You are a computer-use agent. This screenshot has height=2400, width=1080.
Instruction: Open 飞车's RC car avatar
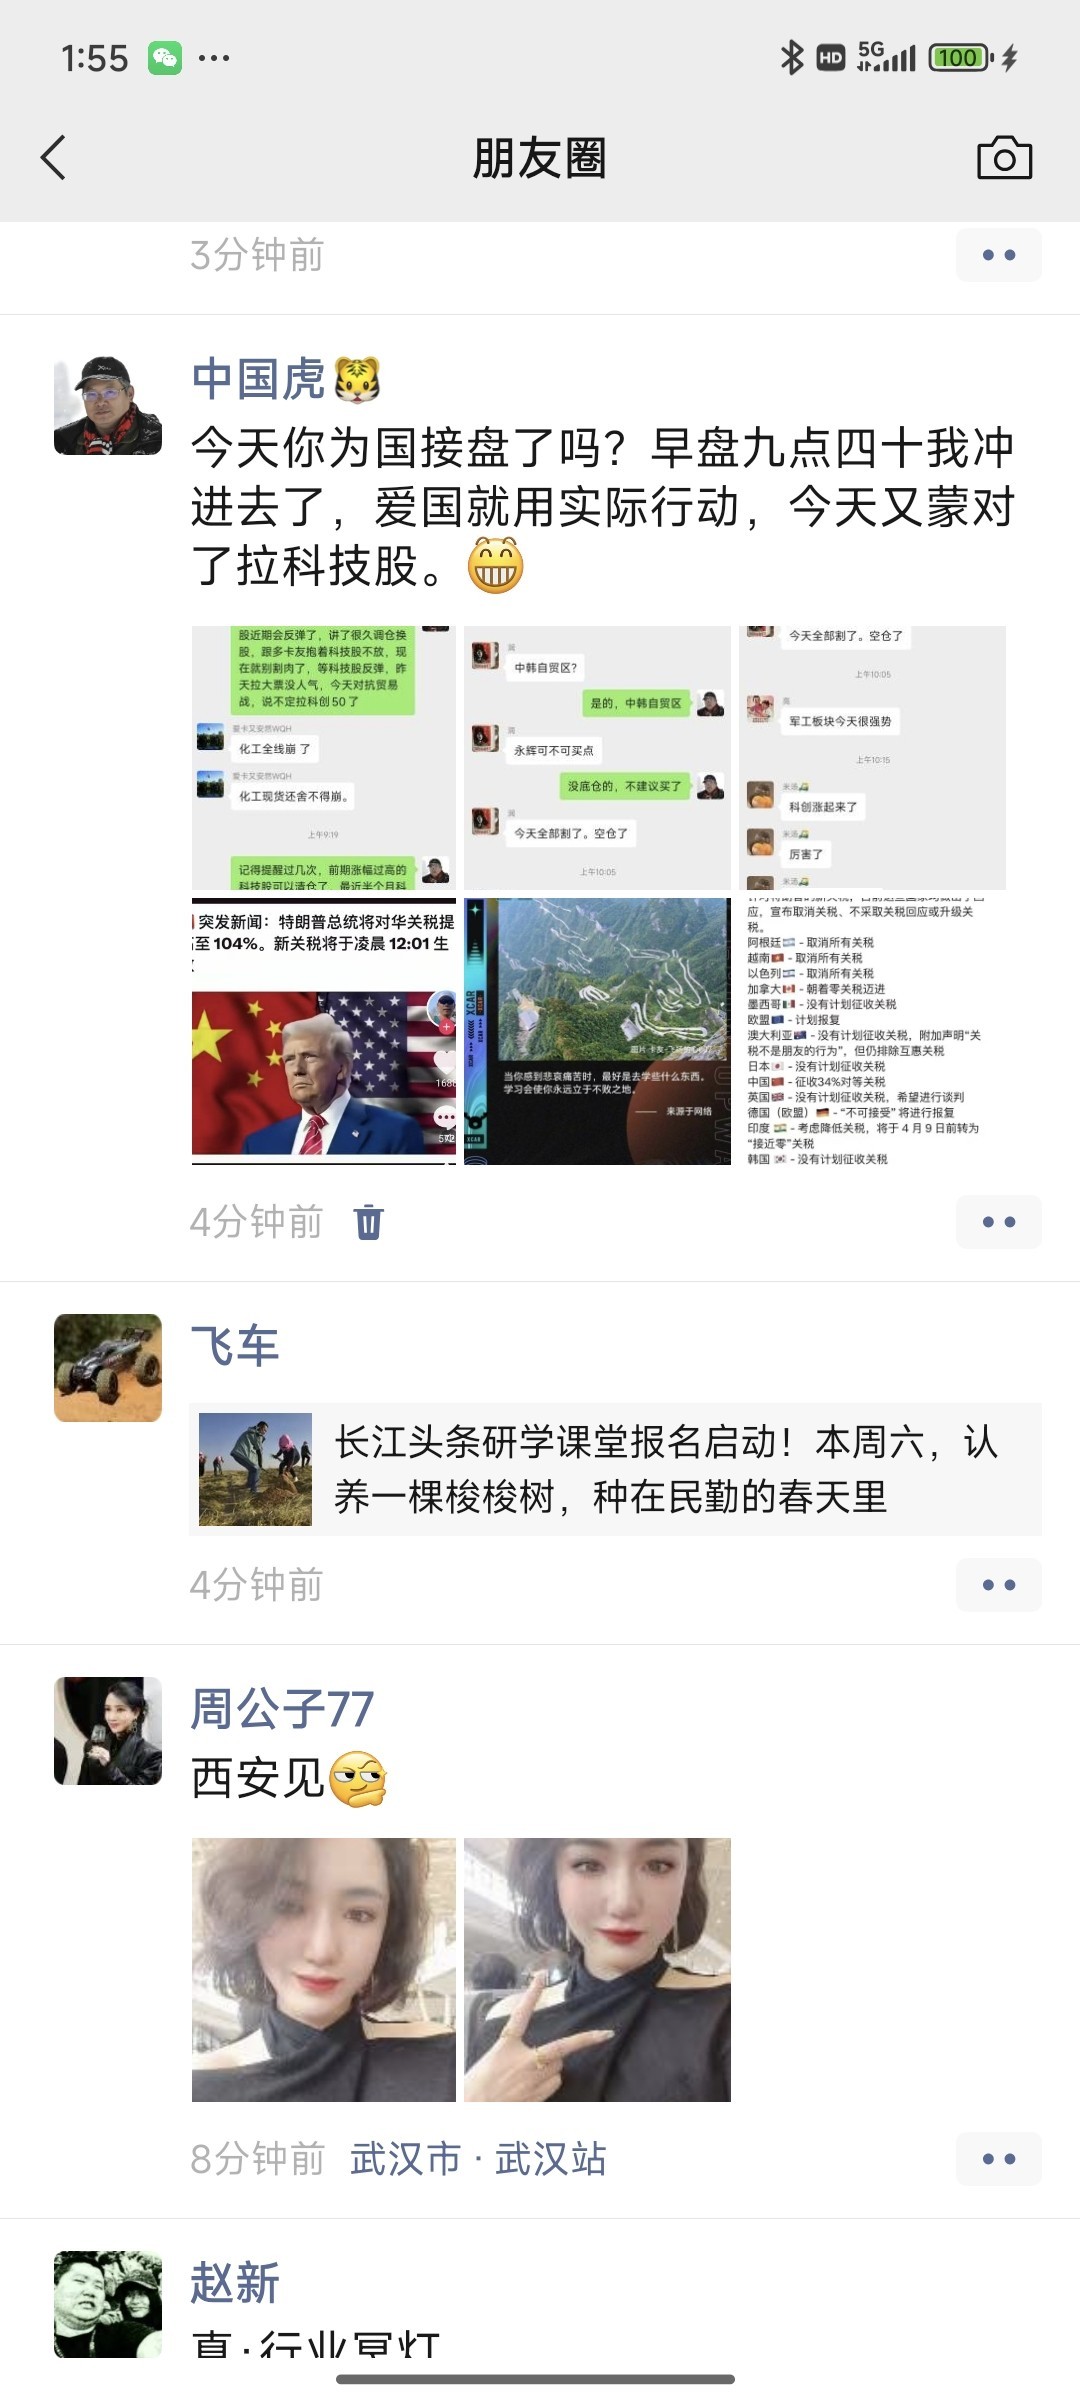coord(108,1368)
